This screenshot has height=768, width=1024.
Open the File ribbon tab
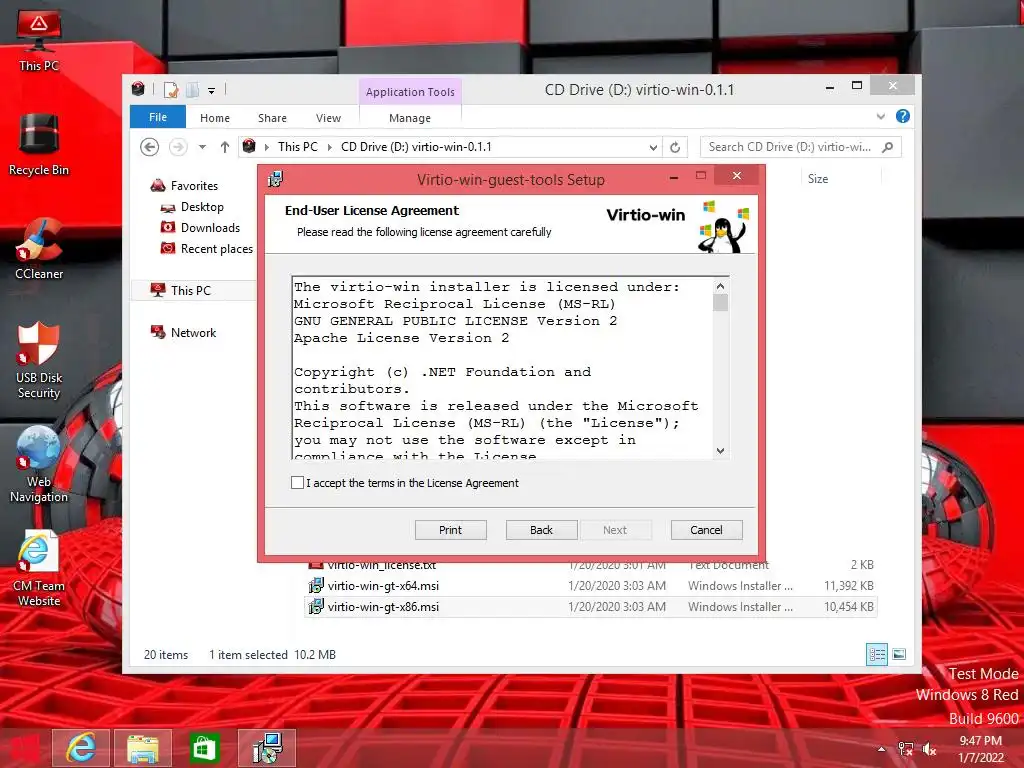157,117
